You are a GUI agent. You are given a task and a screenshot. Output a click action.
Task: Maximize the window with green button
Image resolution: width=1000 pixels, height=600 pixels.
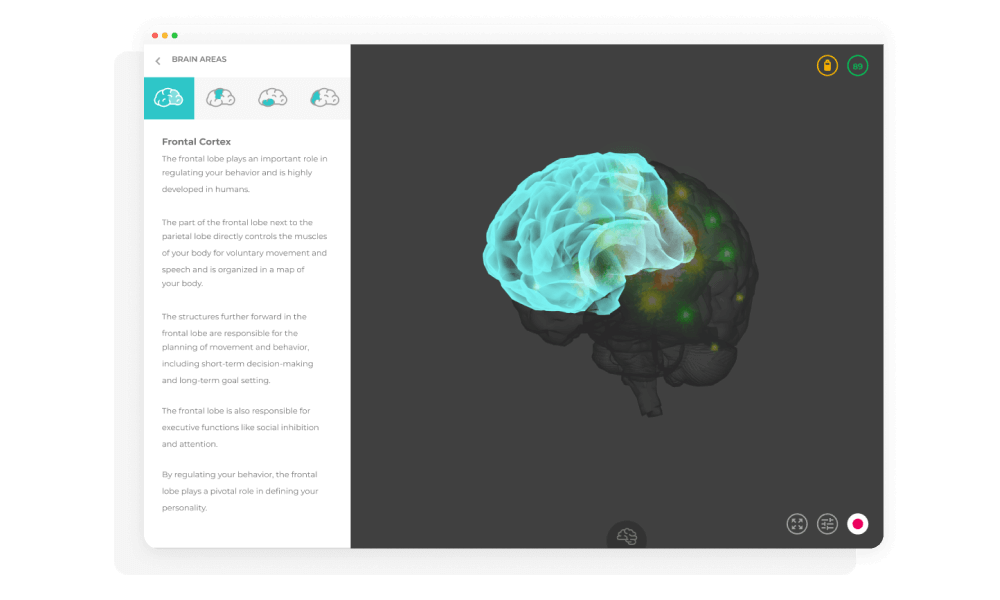[175, 36]
